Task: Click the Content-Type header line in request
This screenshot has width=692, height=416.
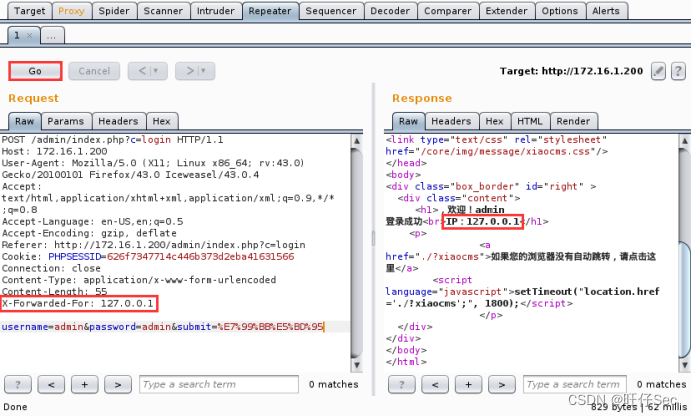Action: (139, 280)
